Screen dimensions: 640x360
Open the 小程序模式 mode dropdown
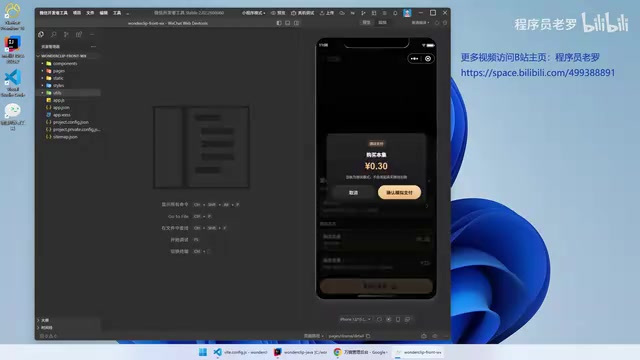[253, 13]
